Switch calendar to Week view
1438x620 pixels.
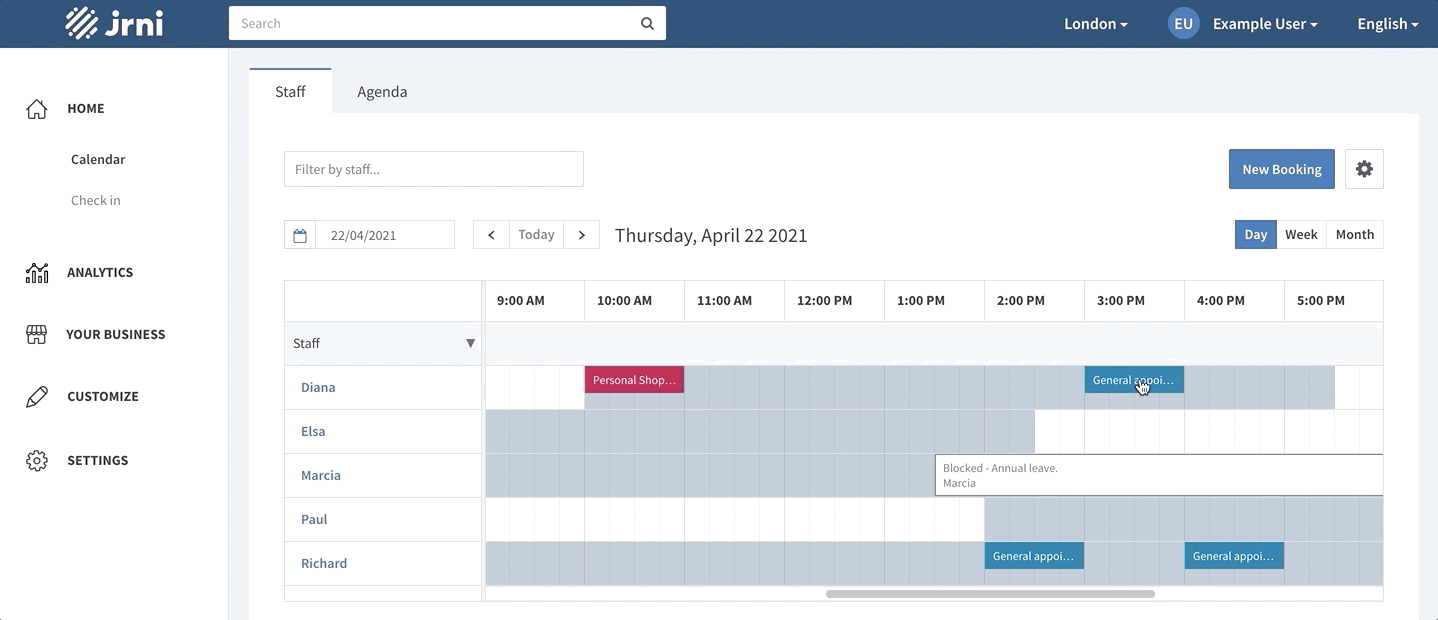click(x=1301, y=234)
